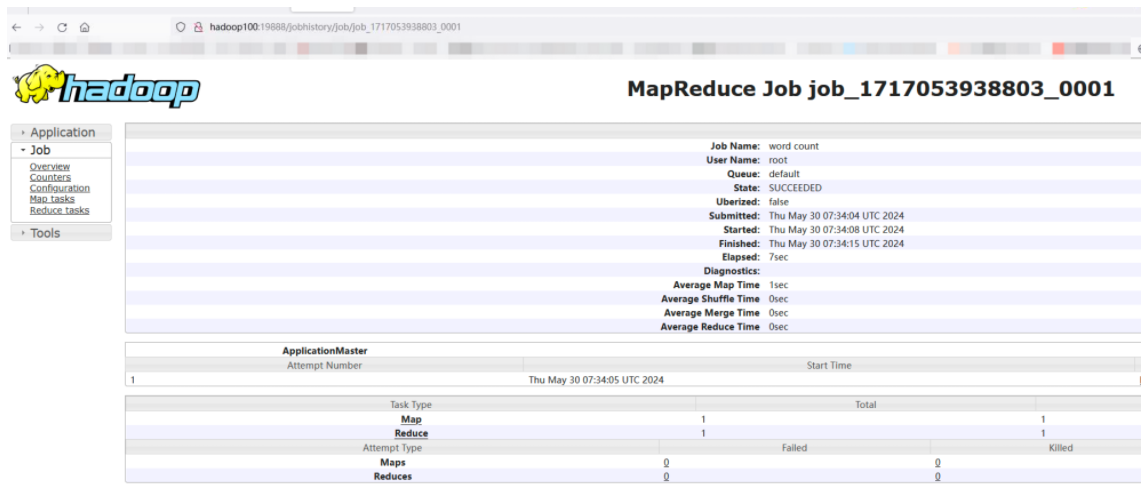Open the Overview link in sidebar

[49, 167]
